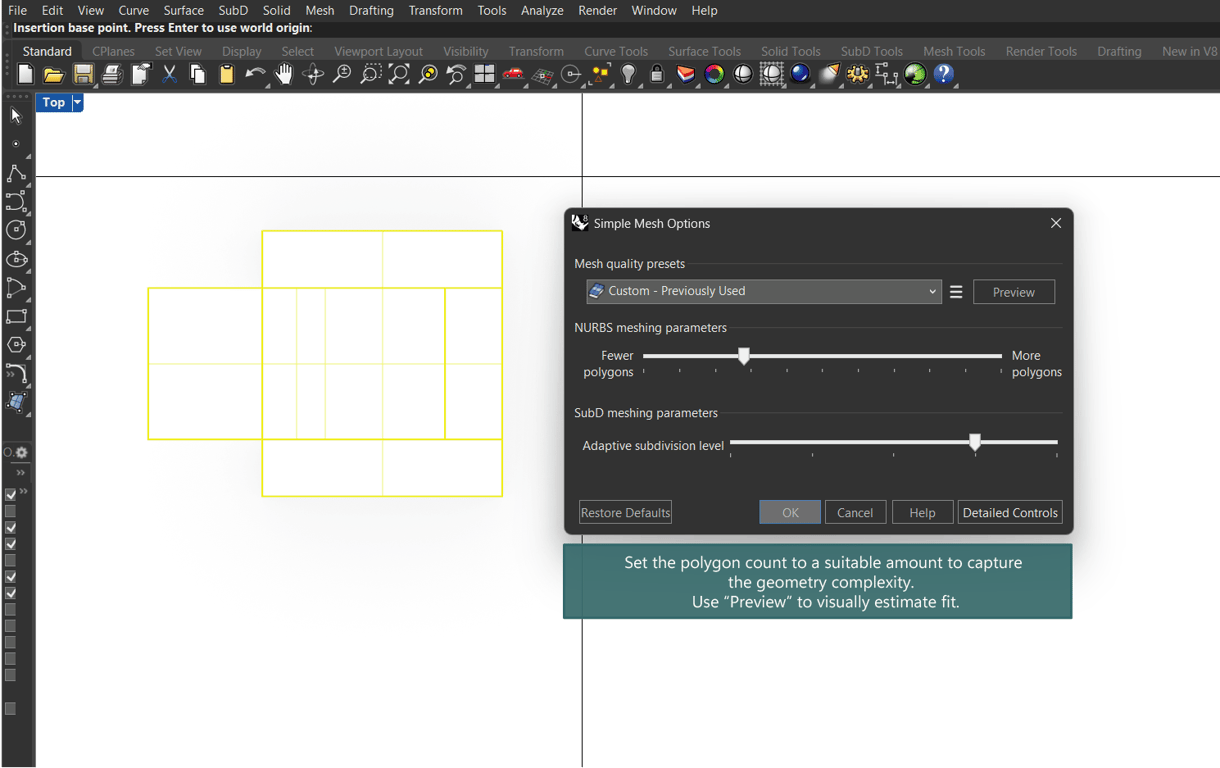
Task: Click the Restore Defaults button
Action: [x=626, y=512]
